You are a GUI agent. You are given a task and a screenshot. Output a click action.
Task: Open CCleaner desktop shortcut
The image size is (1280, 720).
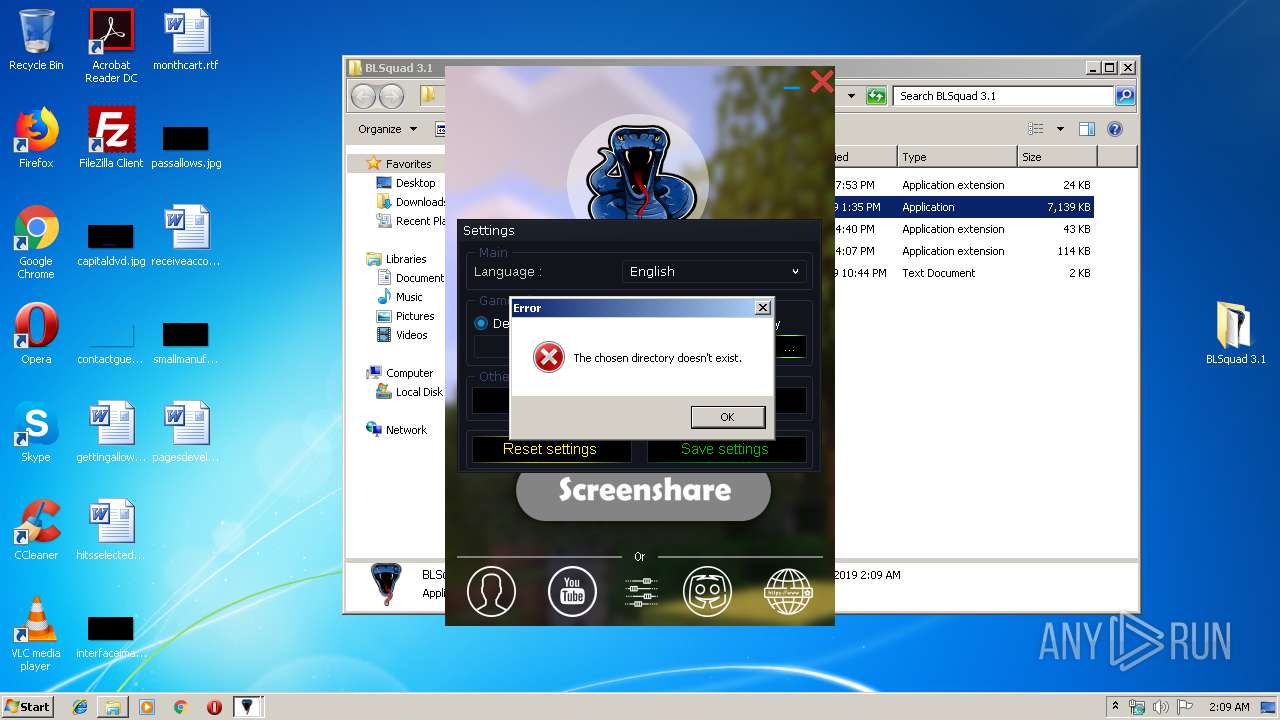36,530
